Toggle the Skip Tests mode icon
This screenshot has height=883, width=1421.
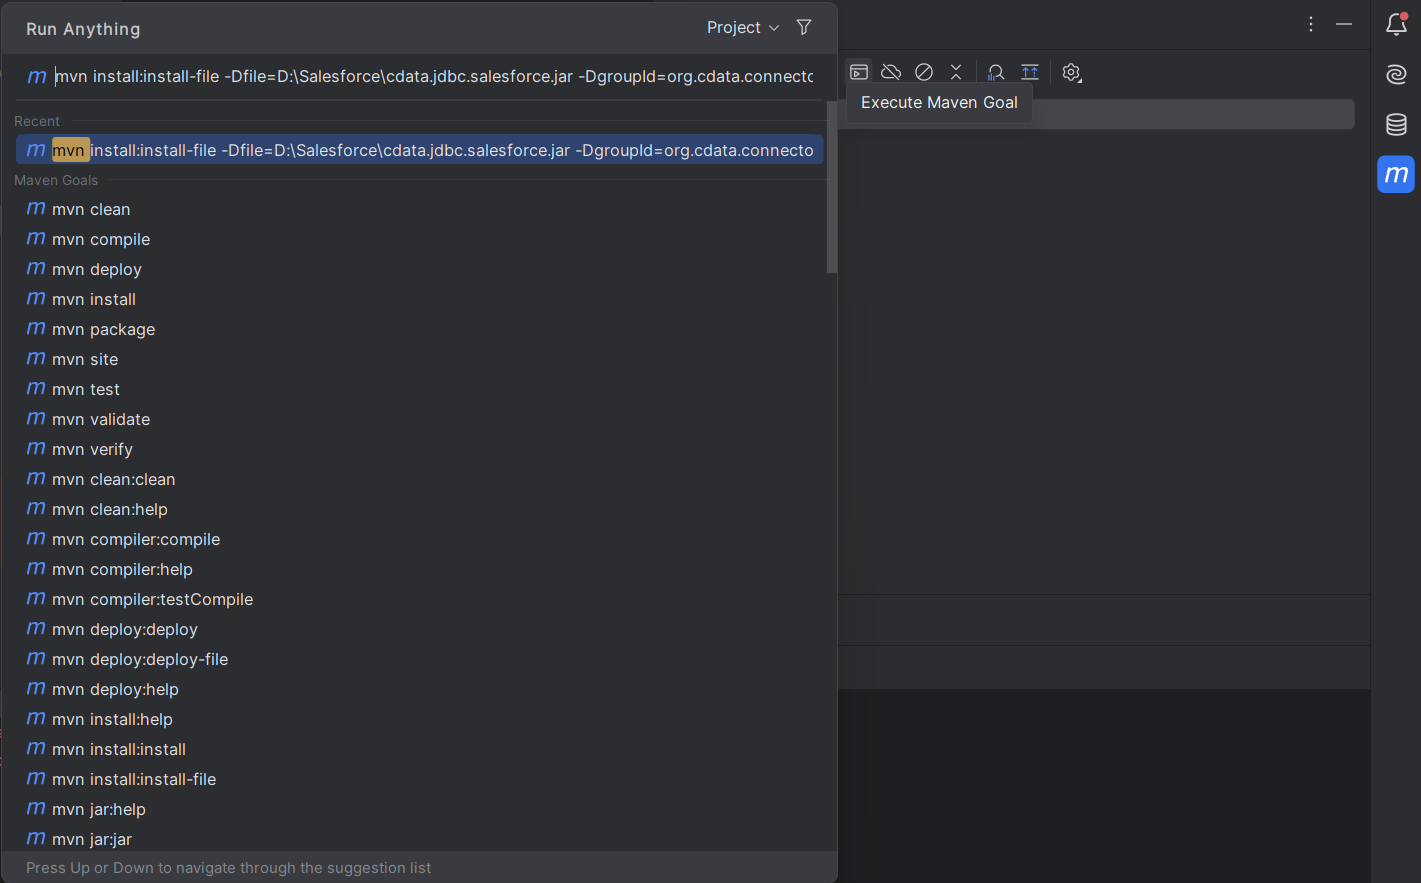click(x=924, y=72)
